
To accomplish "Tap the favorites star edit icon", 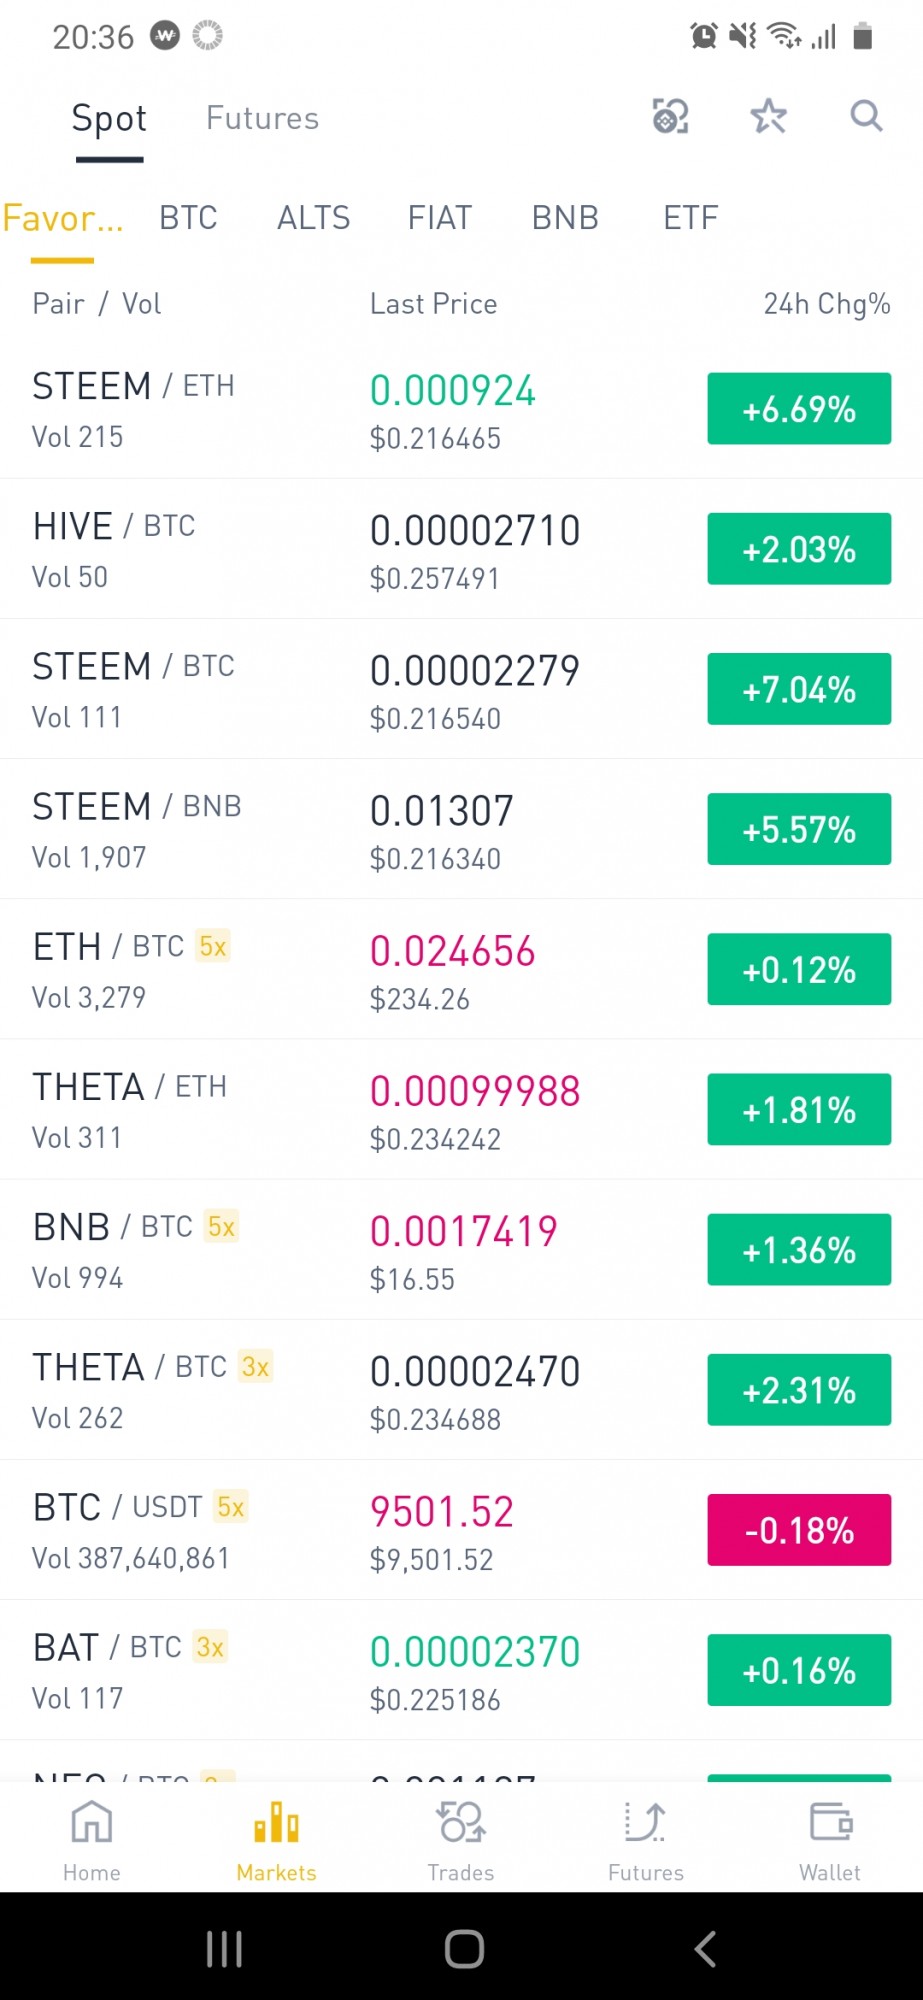I will point(768,117).
